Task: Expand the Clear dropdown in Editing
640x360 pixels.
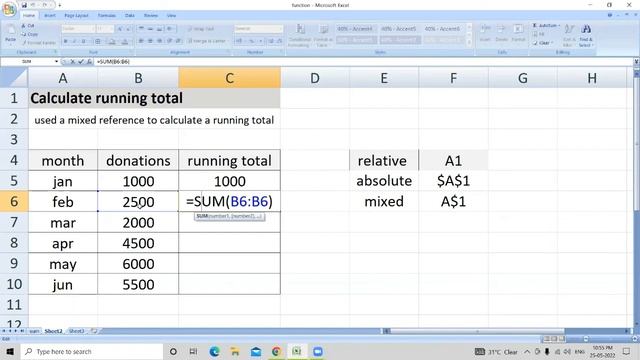Action: click(552, 42)
